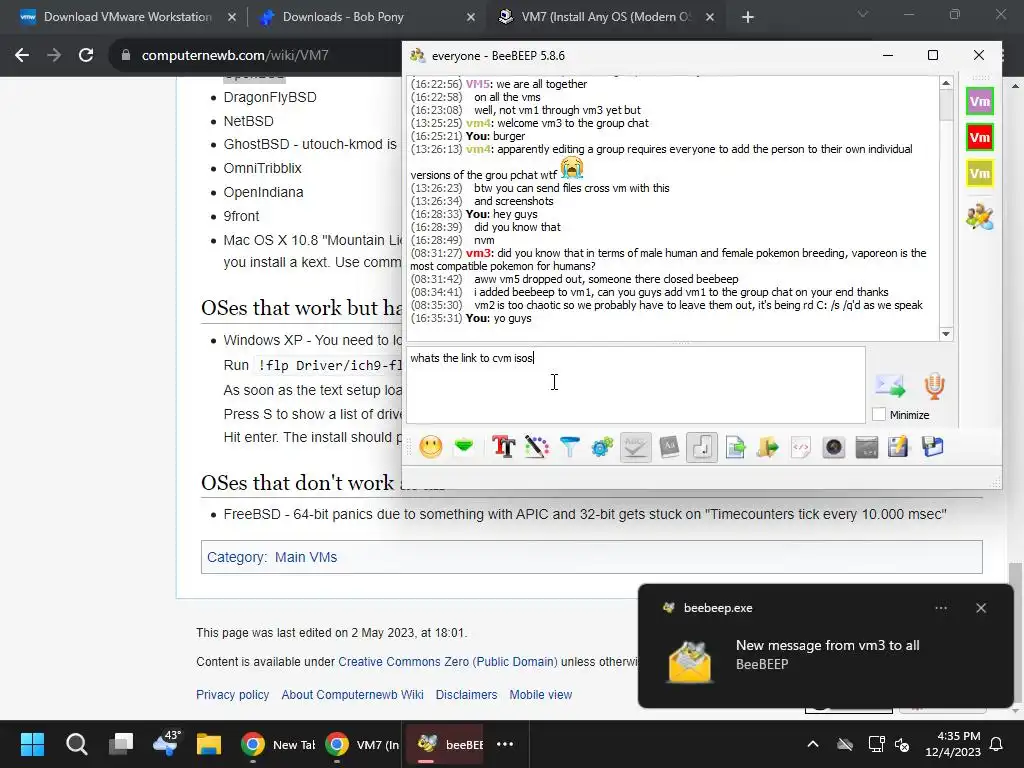
Task: Send the message with green arrow button
Action: click(x=890, y=386)
